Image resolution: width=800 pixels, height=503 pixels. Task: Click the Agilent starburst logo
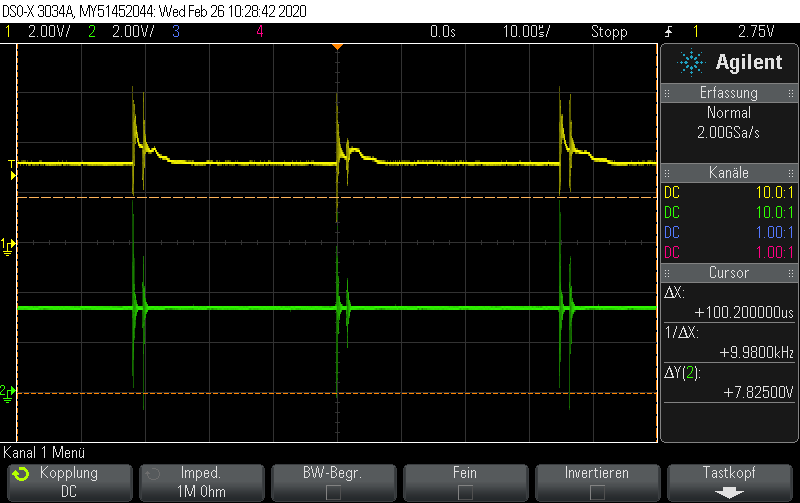click(x=691, y=63)
